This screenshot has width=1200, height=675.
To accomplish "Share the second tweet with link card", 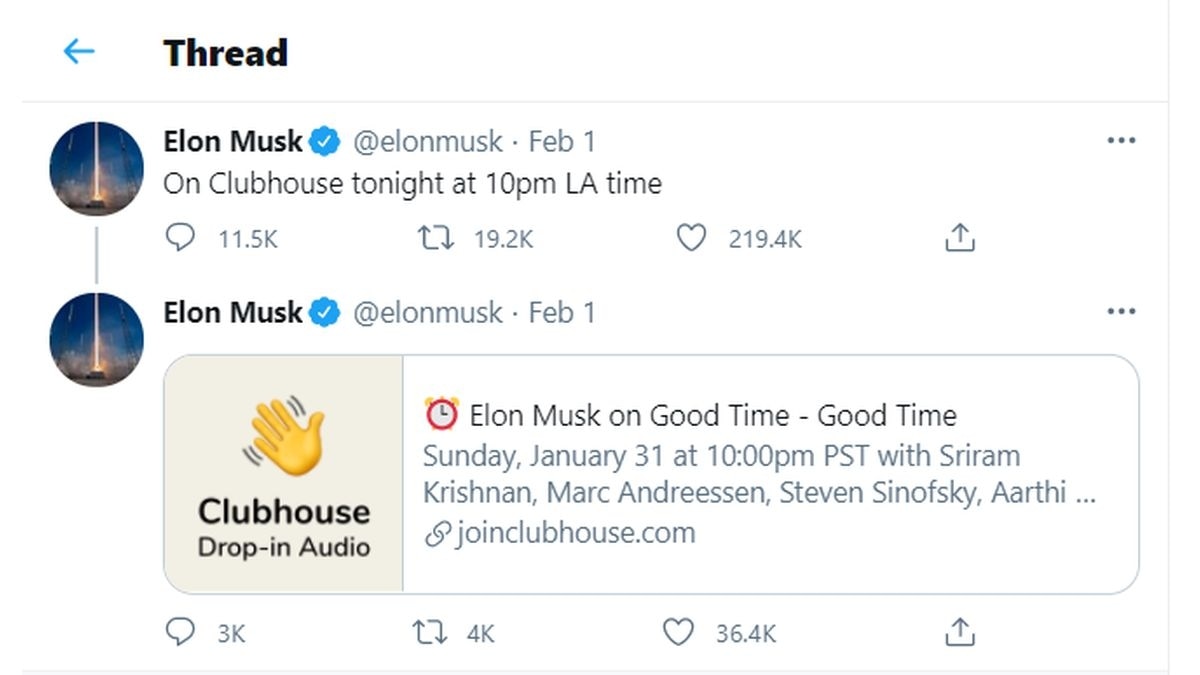I will point(959,632).
